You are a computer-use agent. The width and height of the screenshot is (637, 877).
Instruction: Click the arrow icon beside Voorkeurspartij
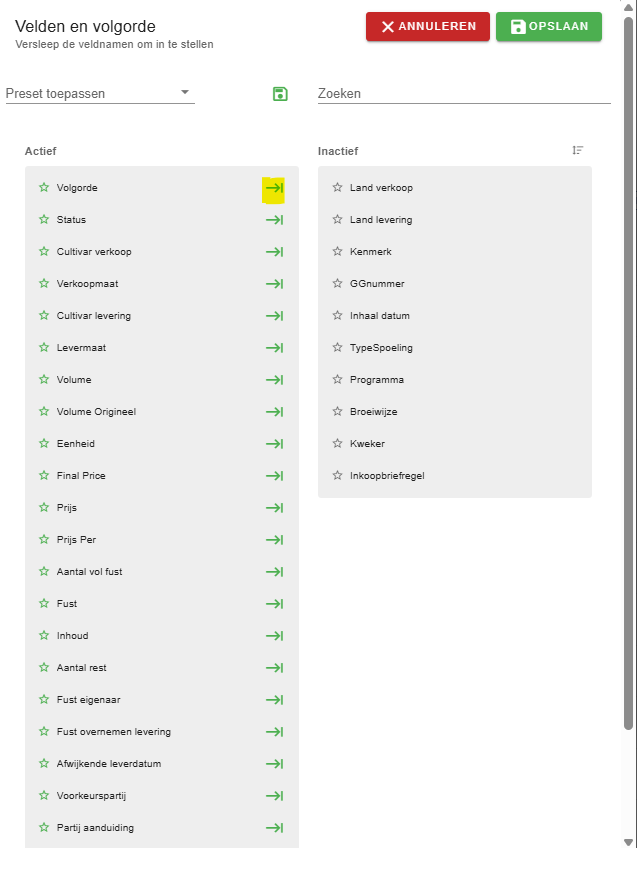click(274, 796)
